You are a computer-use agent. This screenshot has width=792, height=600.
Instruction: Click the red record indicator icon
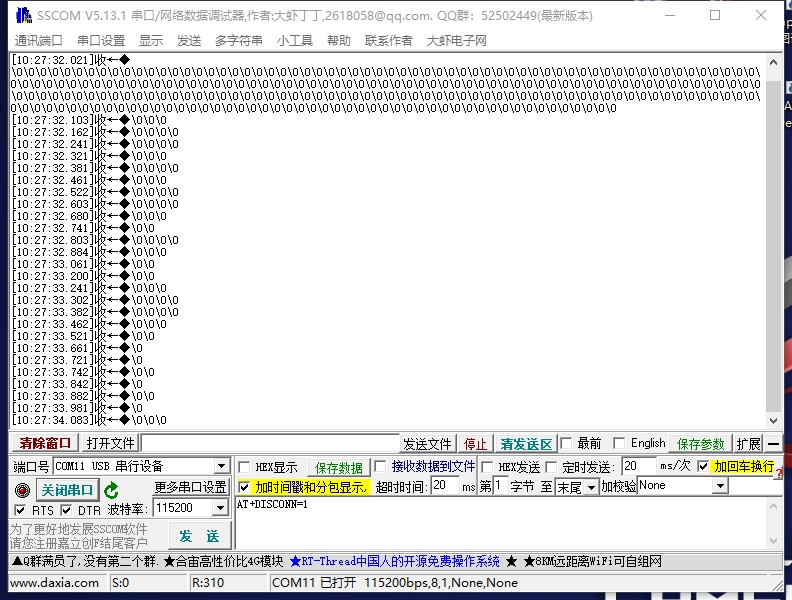[22, 490]
